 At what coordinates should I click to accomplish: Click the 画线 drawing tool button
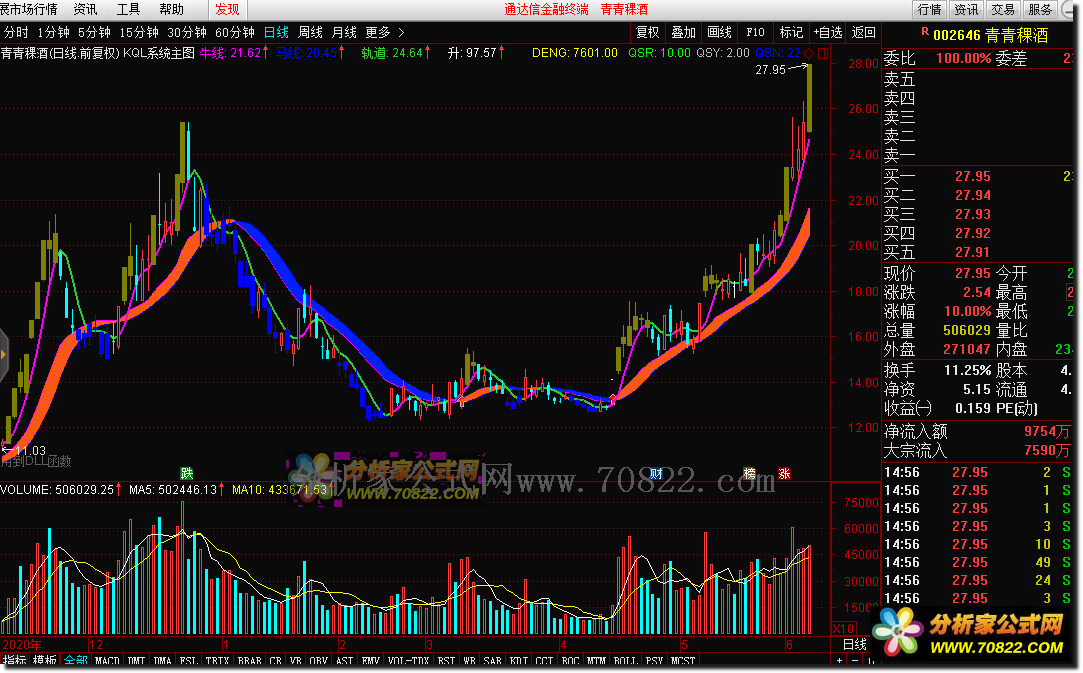click(719, 32)
